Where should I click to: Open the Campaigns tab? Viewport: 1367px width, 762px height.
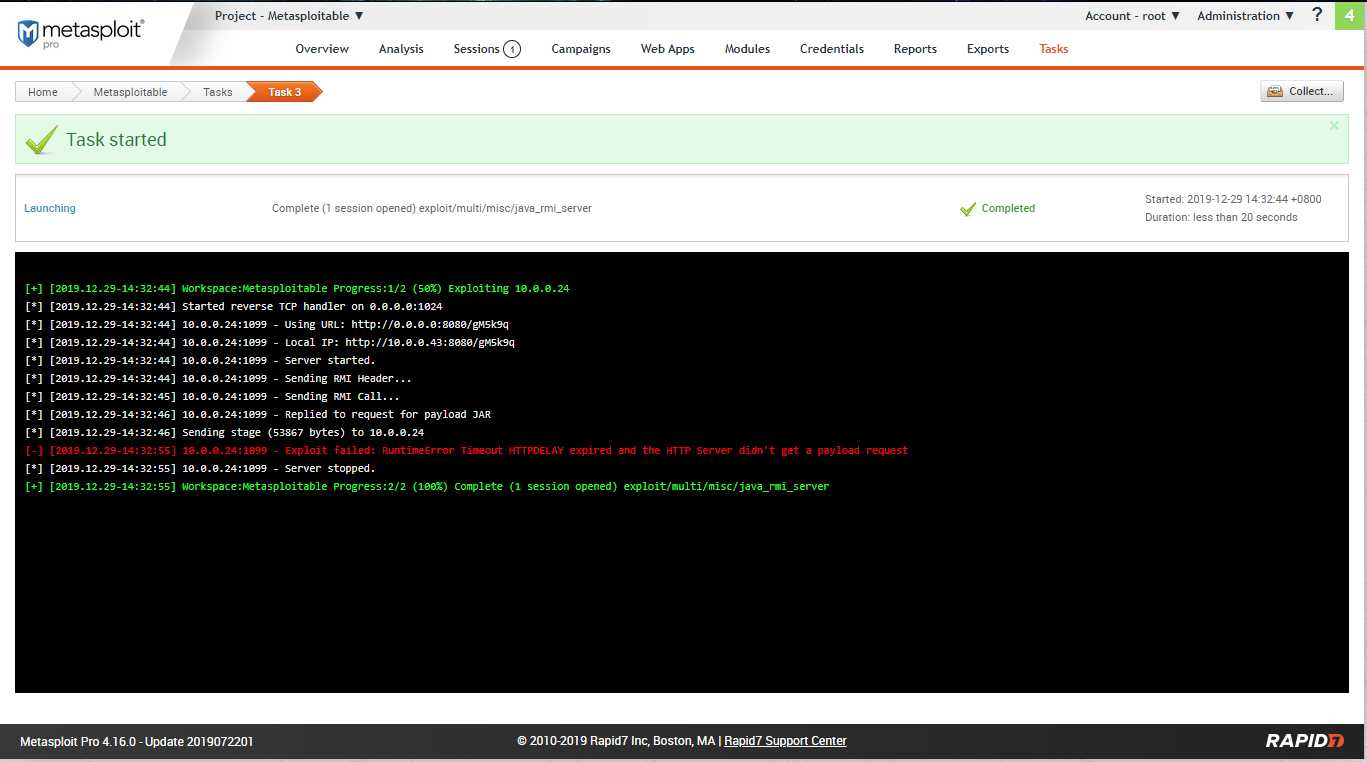pos(581,49)
